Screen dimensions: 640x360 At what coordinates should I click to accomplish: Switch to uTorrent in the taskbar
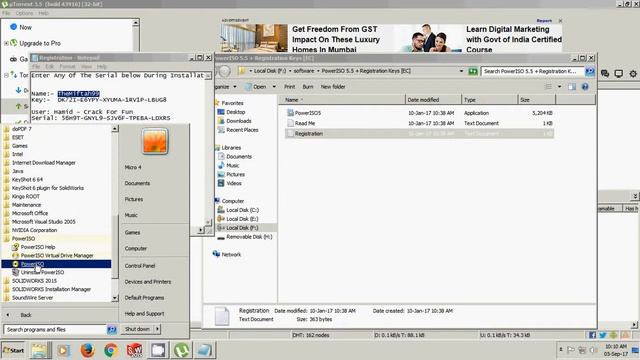pos(181,350)
